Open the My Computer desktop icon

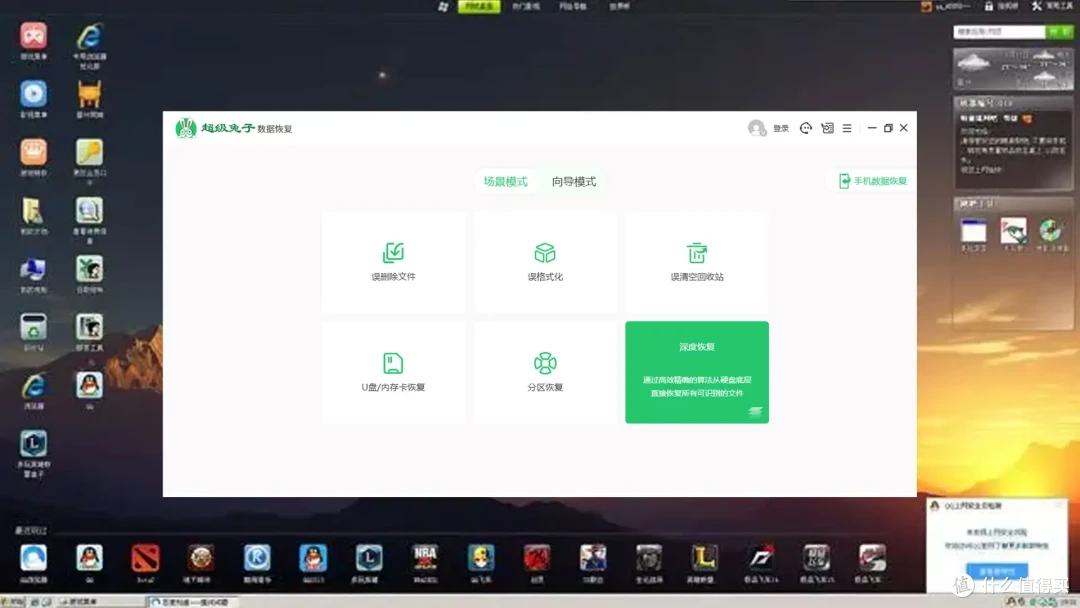pyautogui.click(x=33, y=269)
